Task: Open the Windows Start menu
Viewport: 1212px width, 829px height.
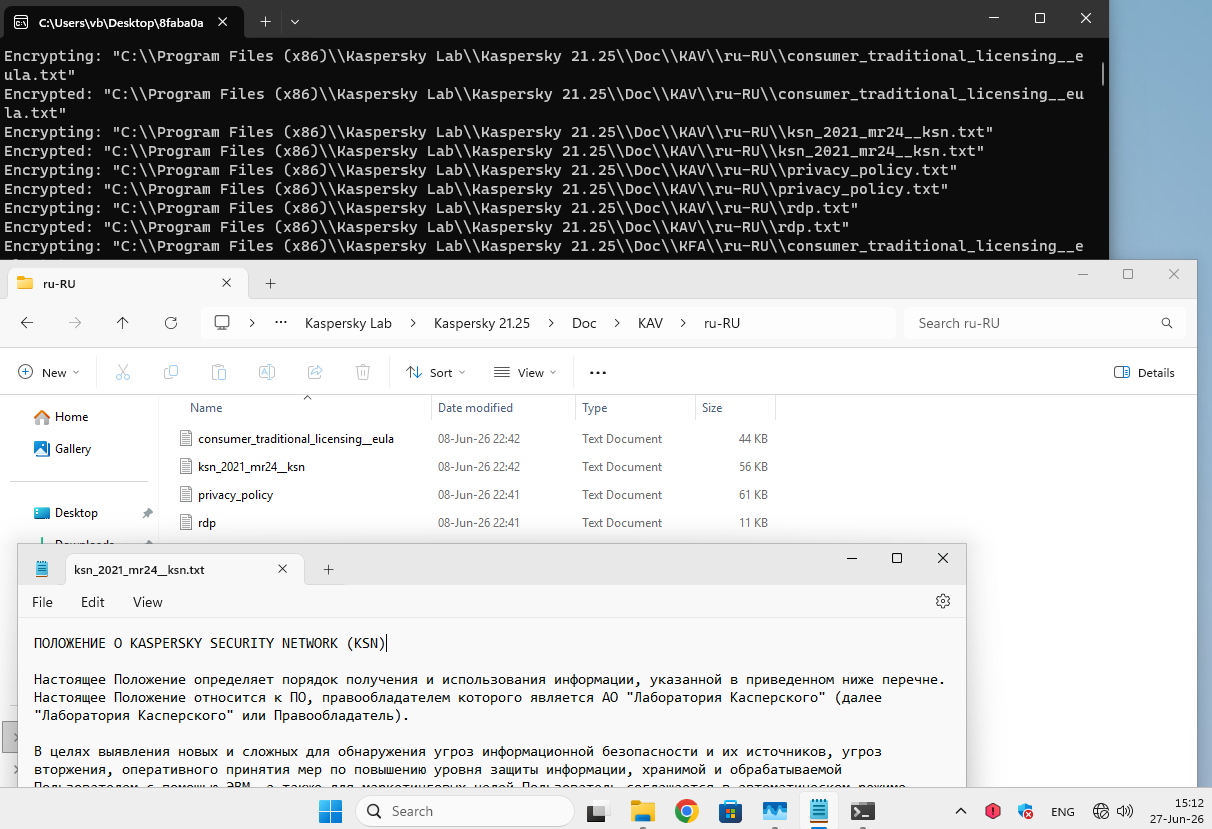Action: coord(330,810)
